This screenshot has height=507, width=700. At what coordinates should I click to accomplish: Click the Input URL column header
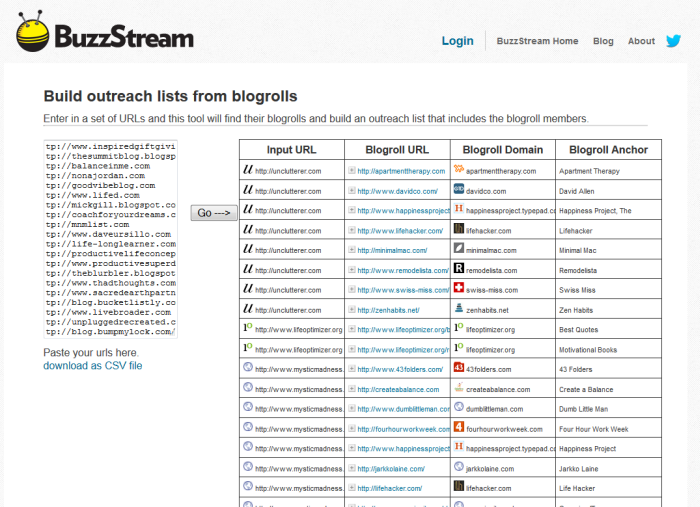(x=292, y=150)
